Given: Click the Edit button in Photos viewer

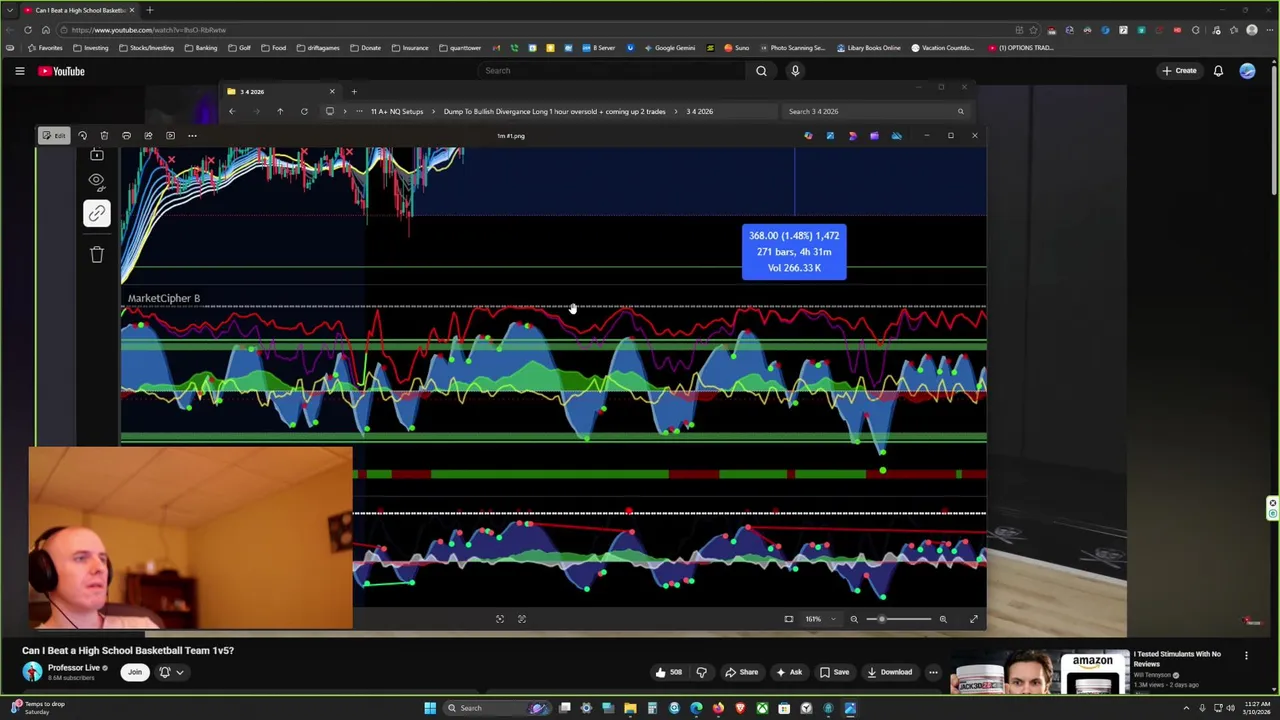Looking at the screenshot, I should [x=54, y=136].
